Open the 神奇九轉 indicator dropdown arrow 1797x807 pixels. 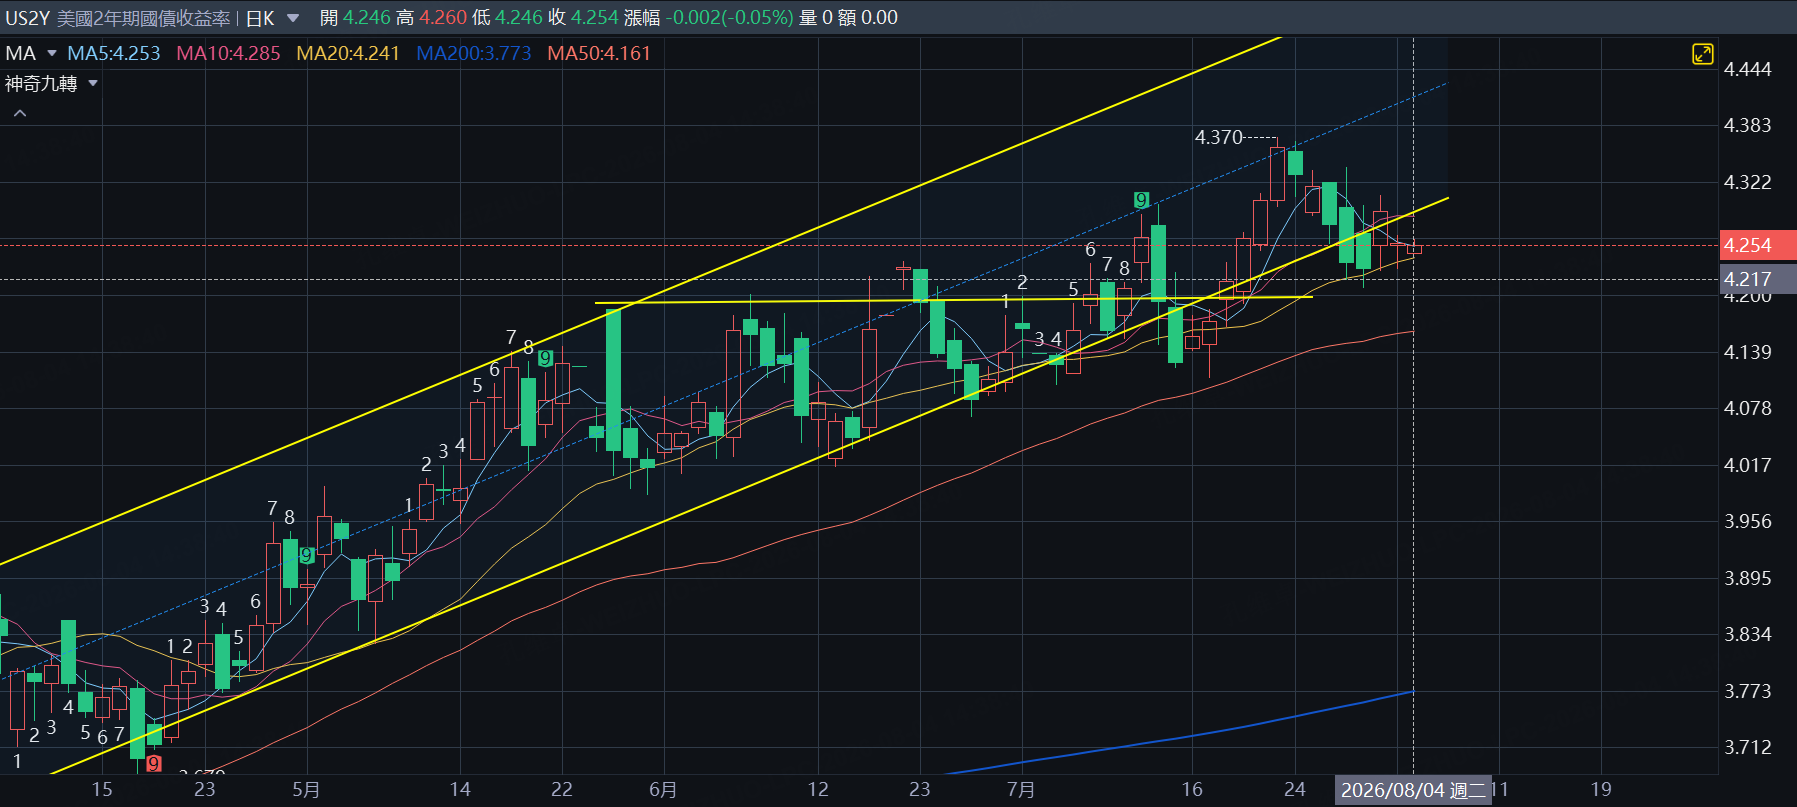click(93, 83)
